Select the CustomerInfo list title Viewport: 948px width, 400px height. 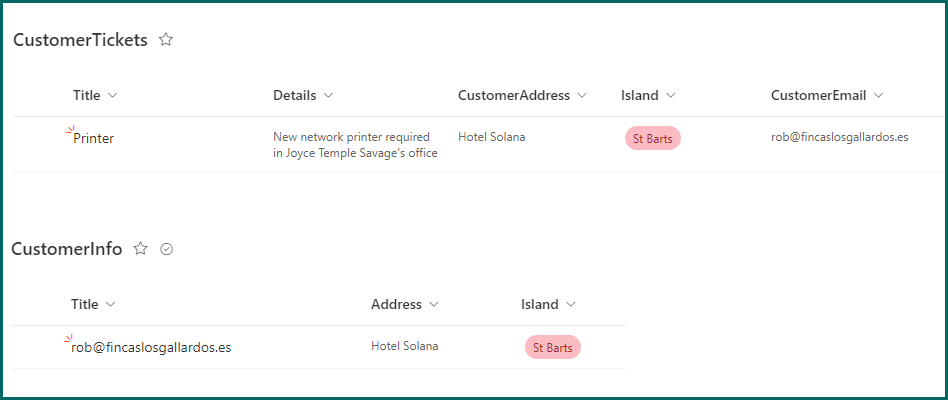coord(67,249)
